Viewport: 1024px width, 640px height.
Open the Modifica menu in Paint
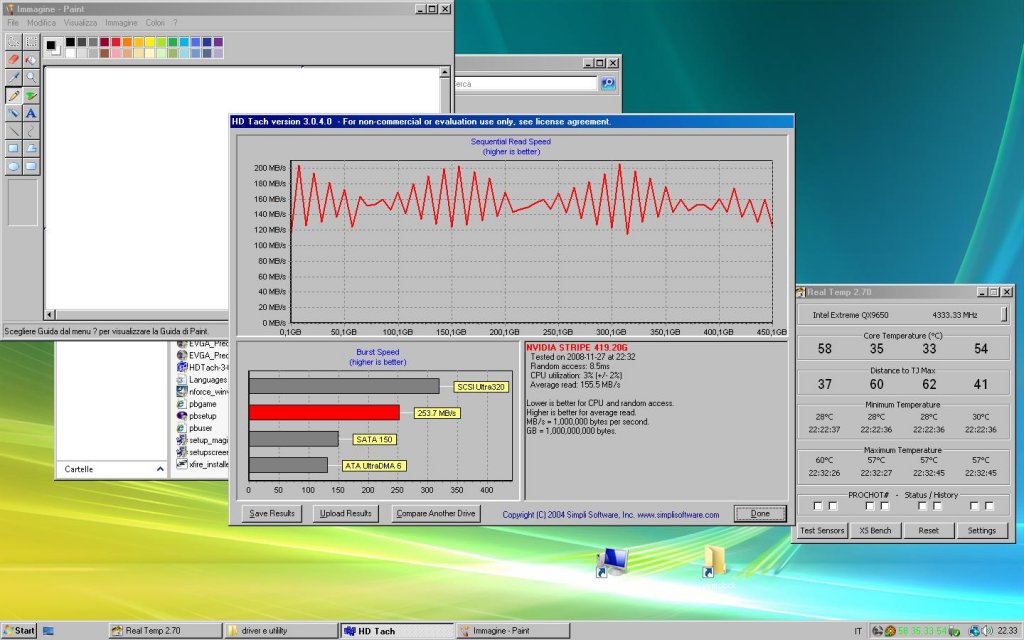(x=41, y=23)
